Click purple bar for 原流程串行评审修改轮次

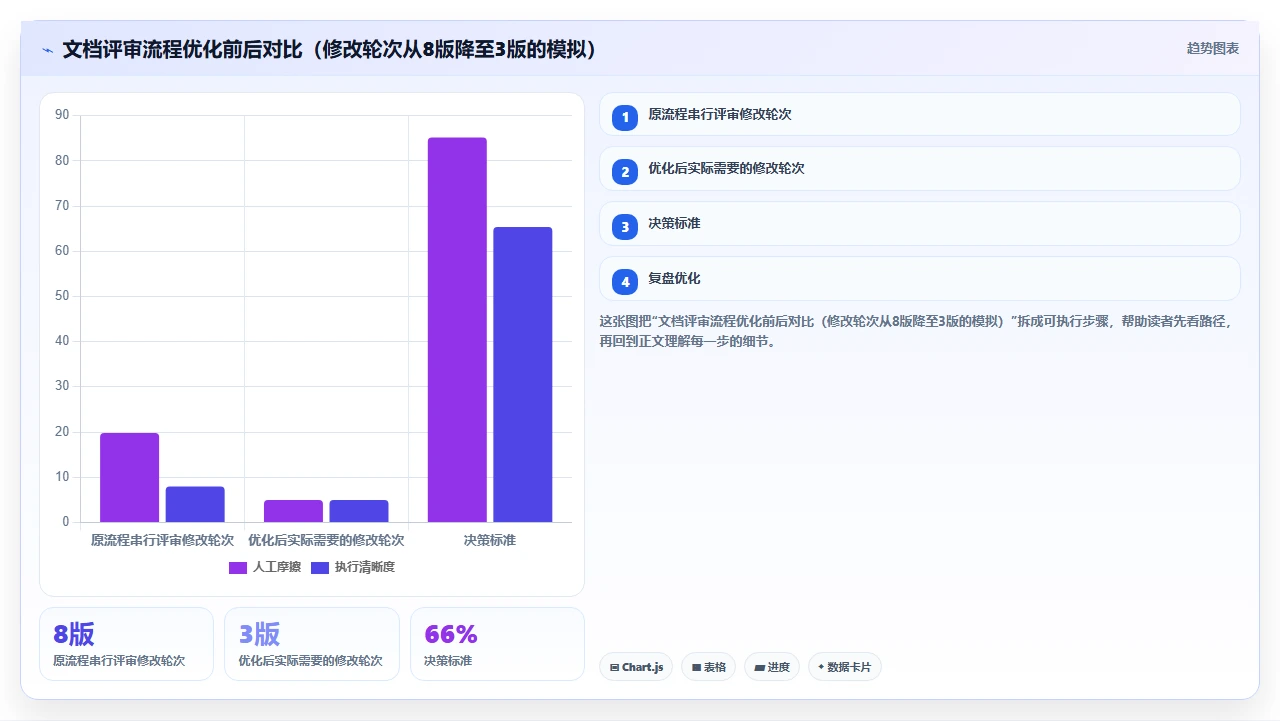click(129, 477)
